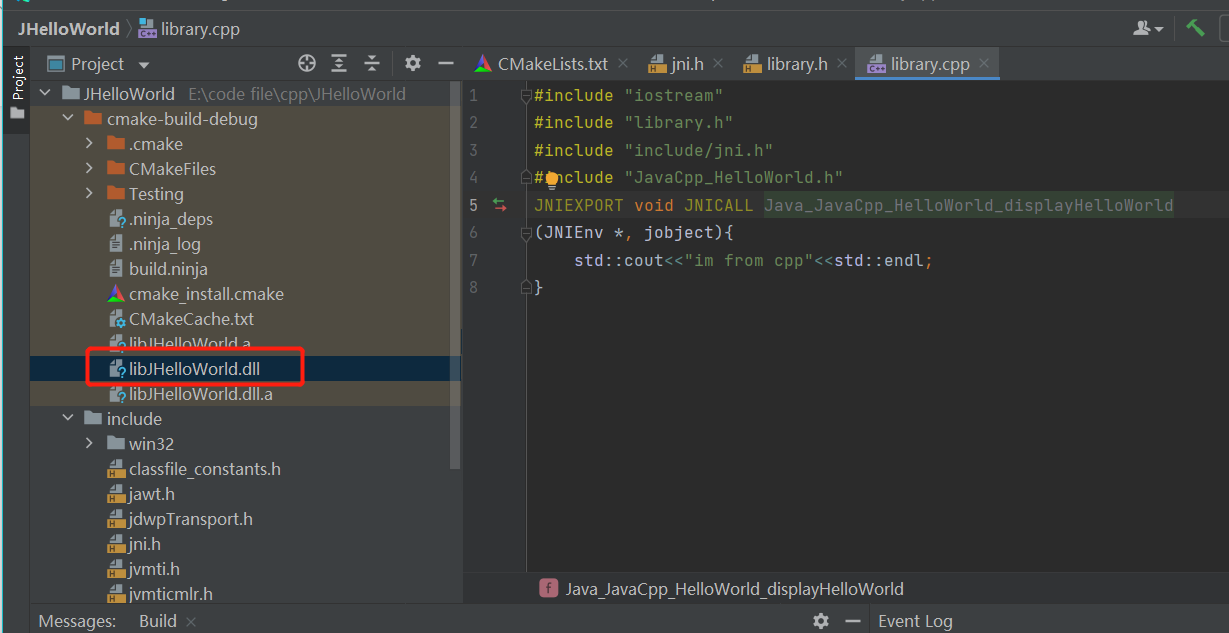Image resolution: width=1229 pixels, height=633 pixels.
Task: Close the Build tab in Messages
Action: click(191, 622)
